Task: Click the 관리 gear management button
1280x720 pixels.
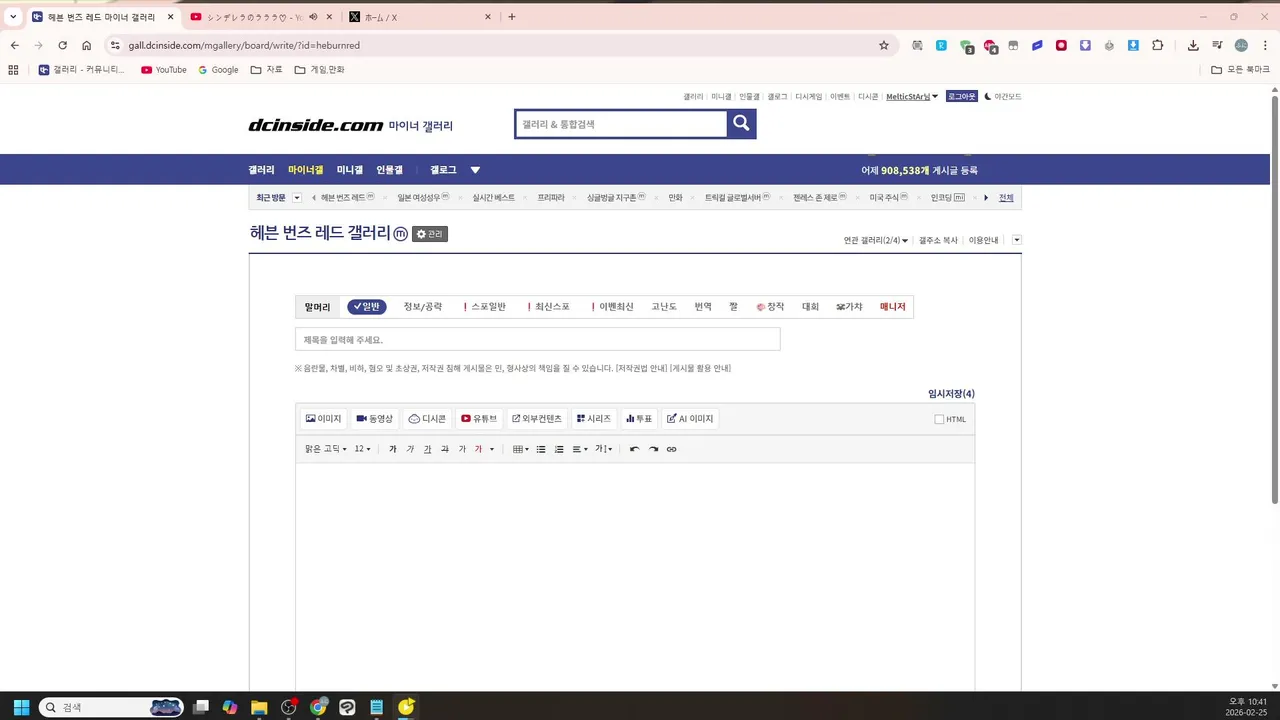Action: pyautogui.click(x=430, y=234)
